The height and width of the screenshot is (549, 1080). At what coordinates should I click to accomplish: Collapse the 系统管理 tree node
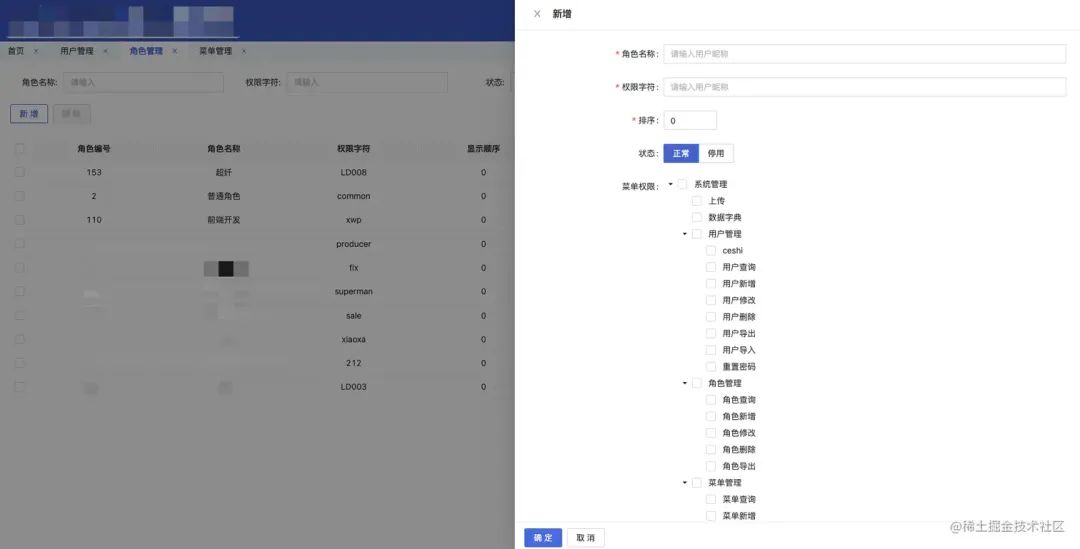pyautogui.click(x=670, y=185)
